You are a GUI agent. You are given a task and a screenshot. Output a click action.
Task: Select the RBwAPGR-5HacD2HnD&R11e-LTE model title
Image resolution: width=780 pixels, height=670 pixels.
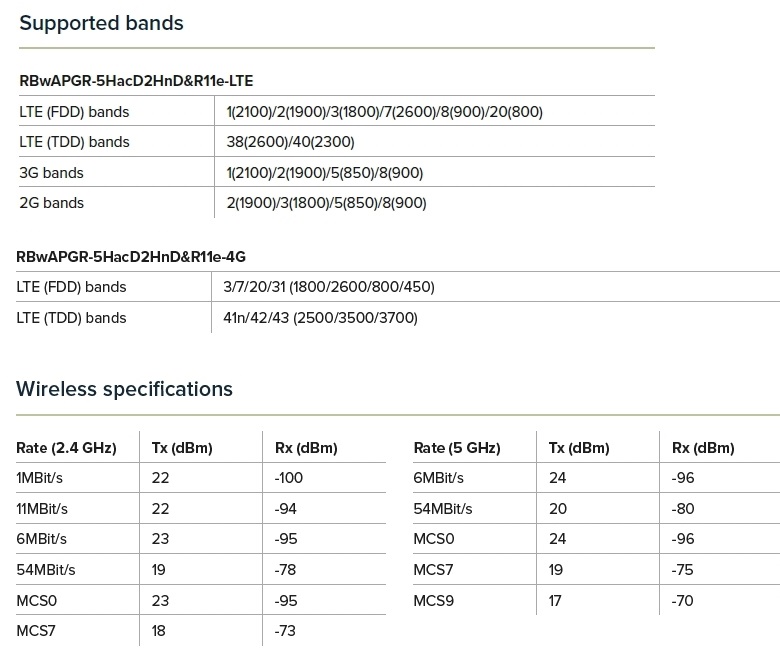point(143,80)
